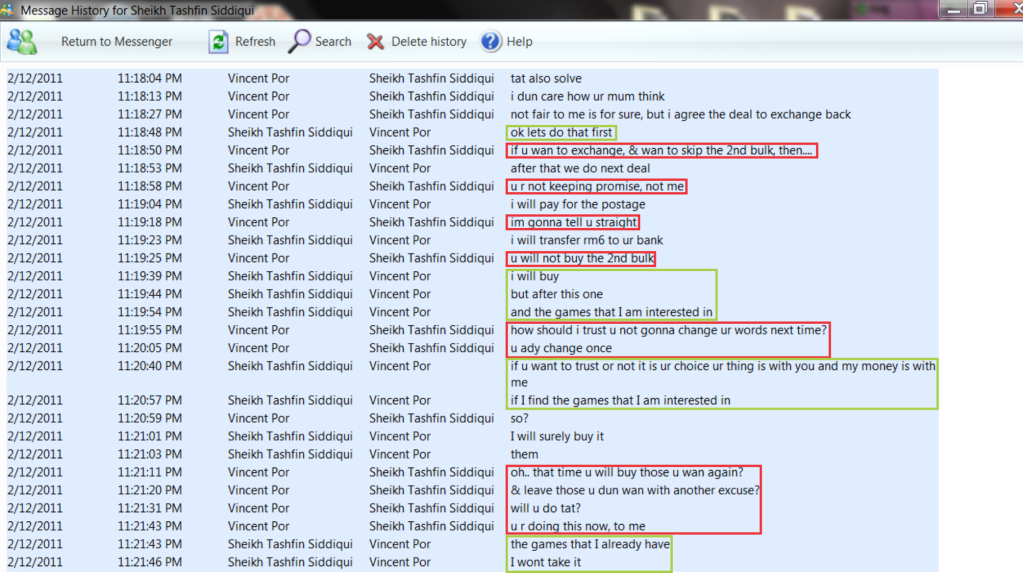The height and width of the screenshot is (573, 1023).
Task: Click the green Refresh arrows icon
Action: tap(218, 42)
